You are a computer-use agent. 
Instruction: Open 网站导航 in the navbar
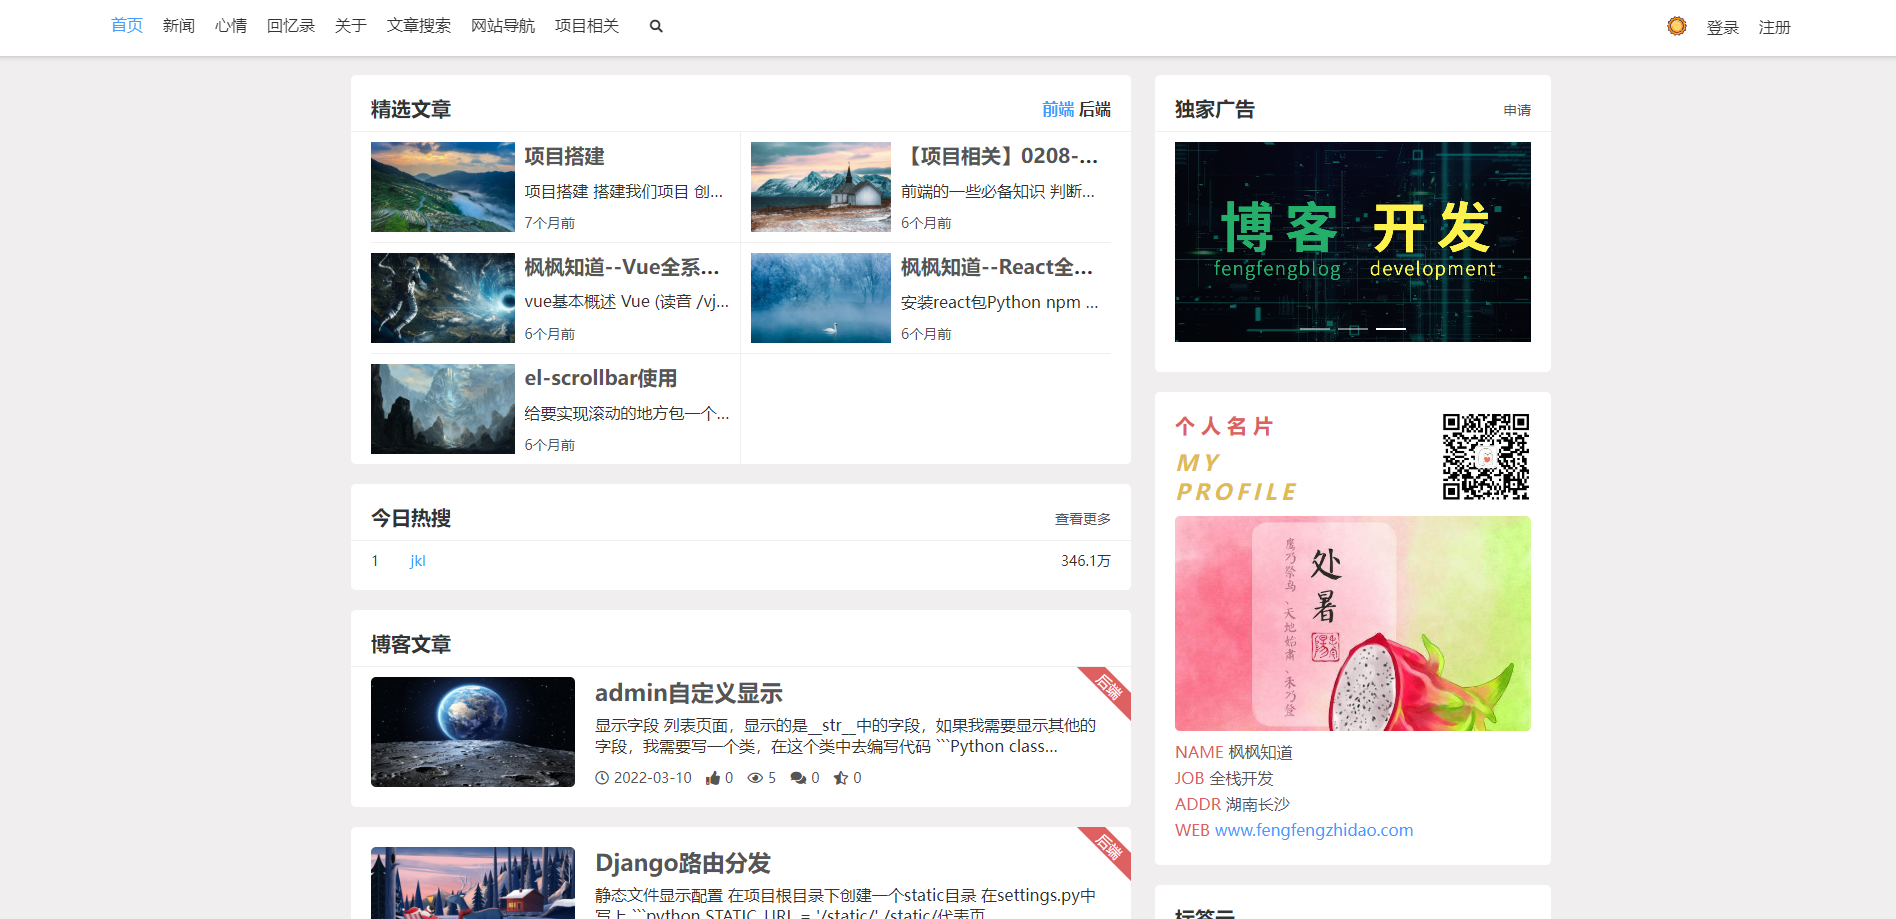click(503, 26)
